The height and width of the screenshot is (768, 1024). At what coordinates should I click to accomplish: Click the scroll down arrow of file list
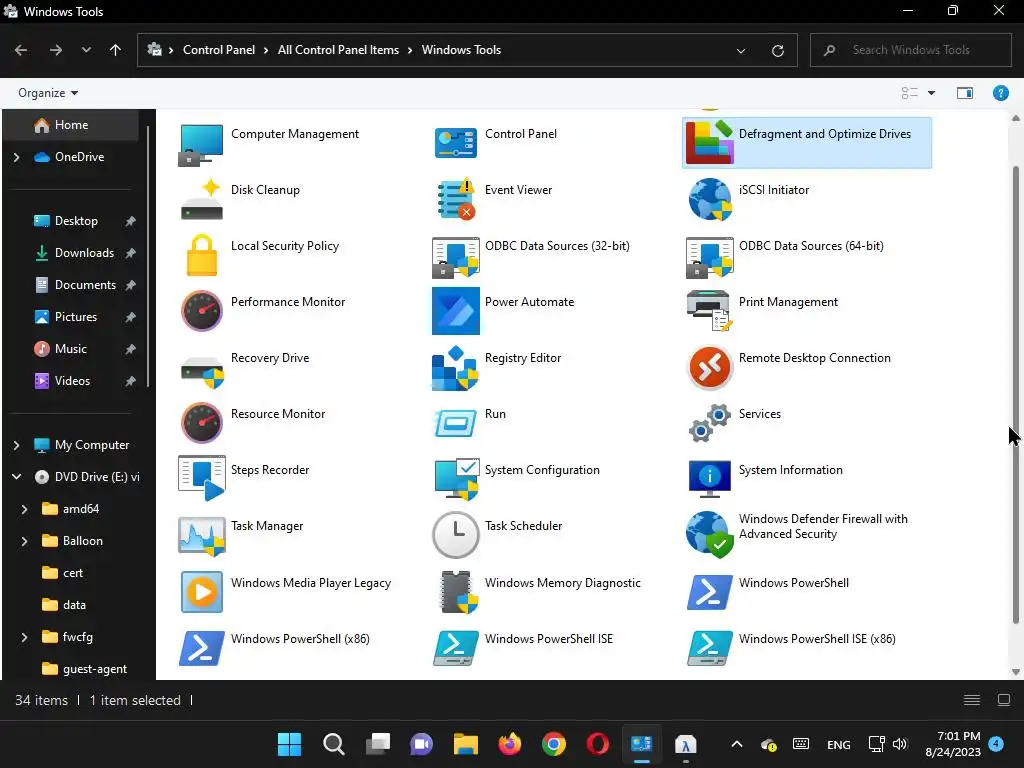[x=1016, y=671]
